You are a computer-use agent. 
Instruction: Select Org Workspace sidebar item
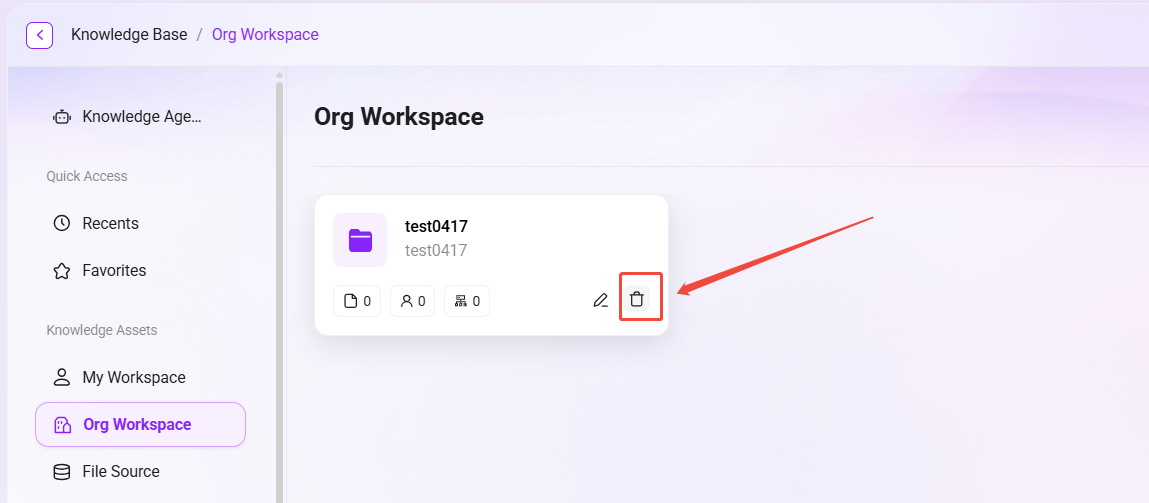point(141,425)
